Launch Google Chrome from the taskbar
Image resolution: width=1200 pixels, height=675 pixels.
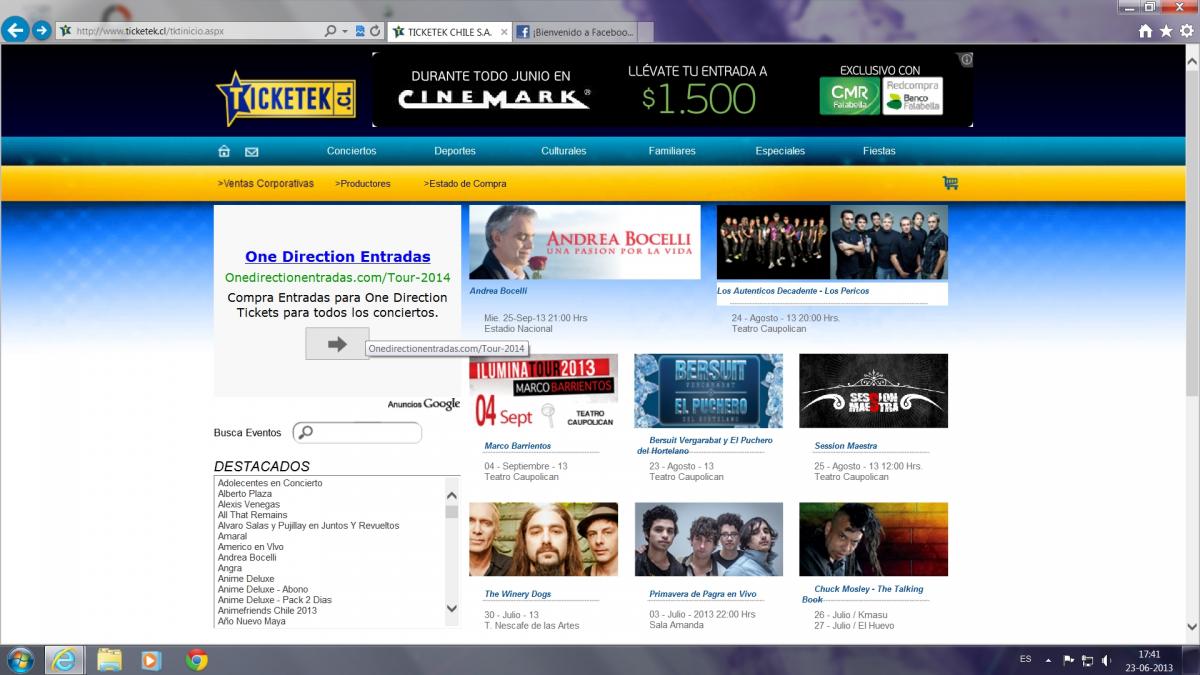pos(197,660)
